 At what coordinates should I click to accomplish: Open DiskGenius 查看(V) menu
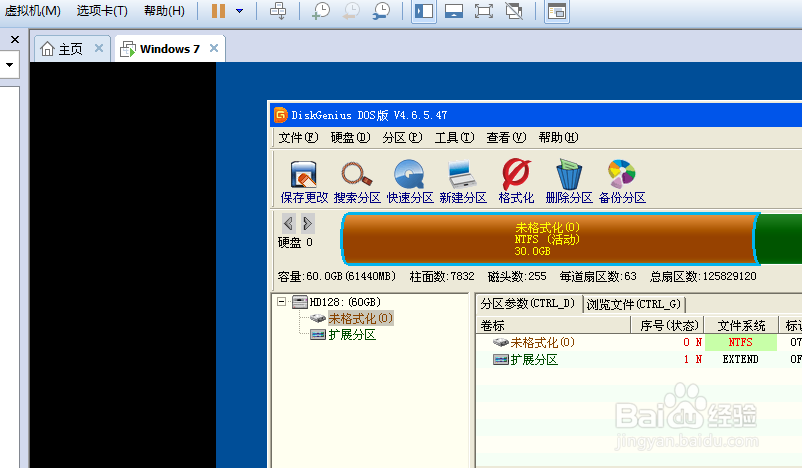(506, 138)
